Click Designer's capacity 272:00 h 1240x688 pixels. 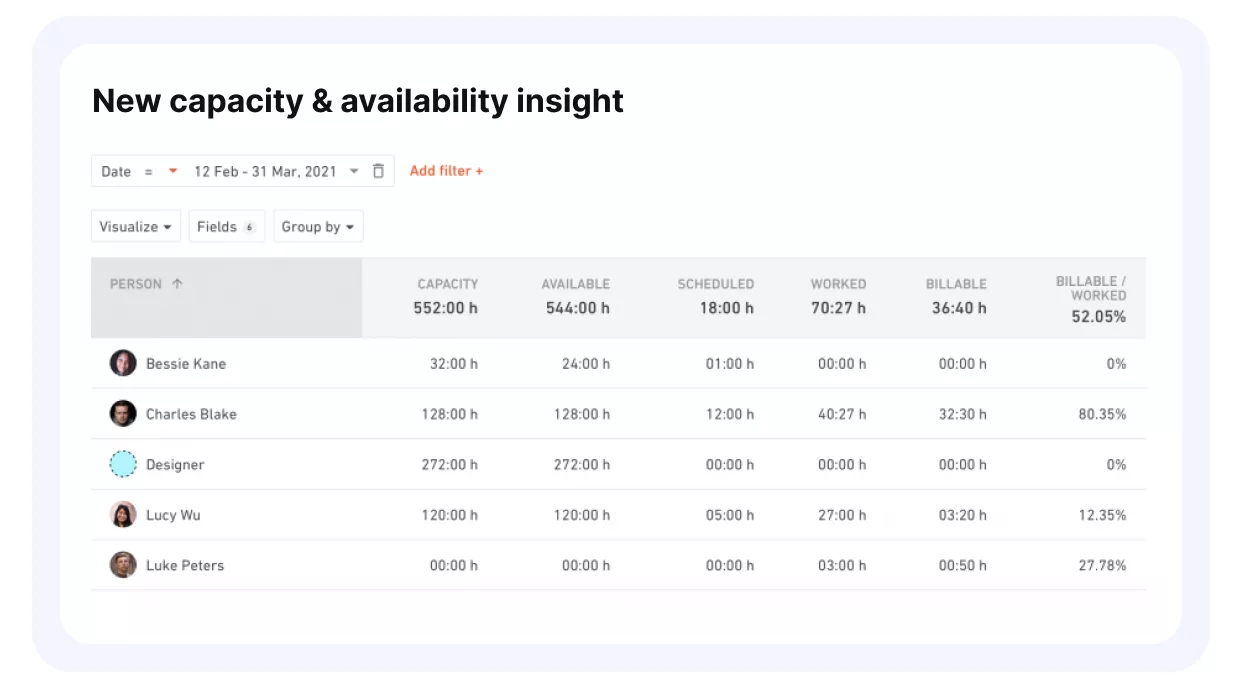click(450, 465)
